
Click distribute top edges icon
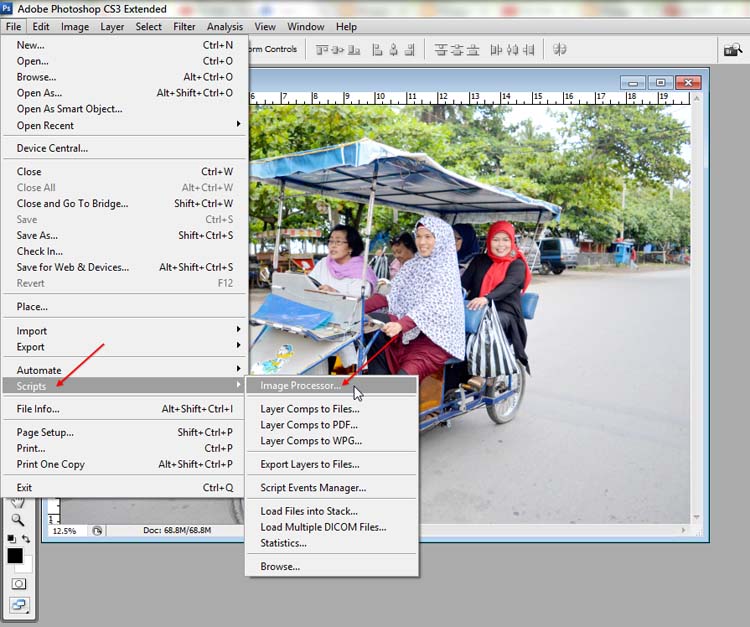point(441,49)
